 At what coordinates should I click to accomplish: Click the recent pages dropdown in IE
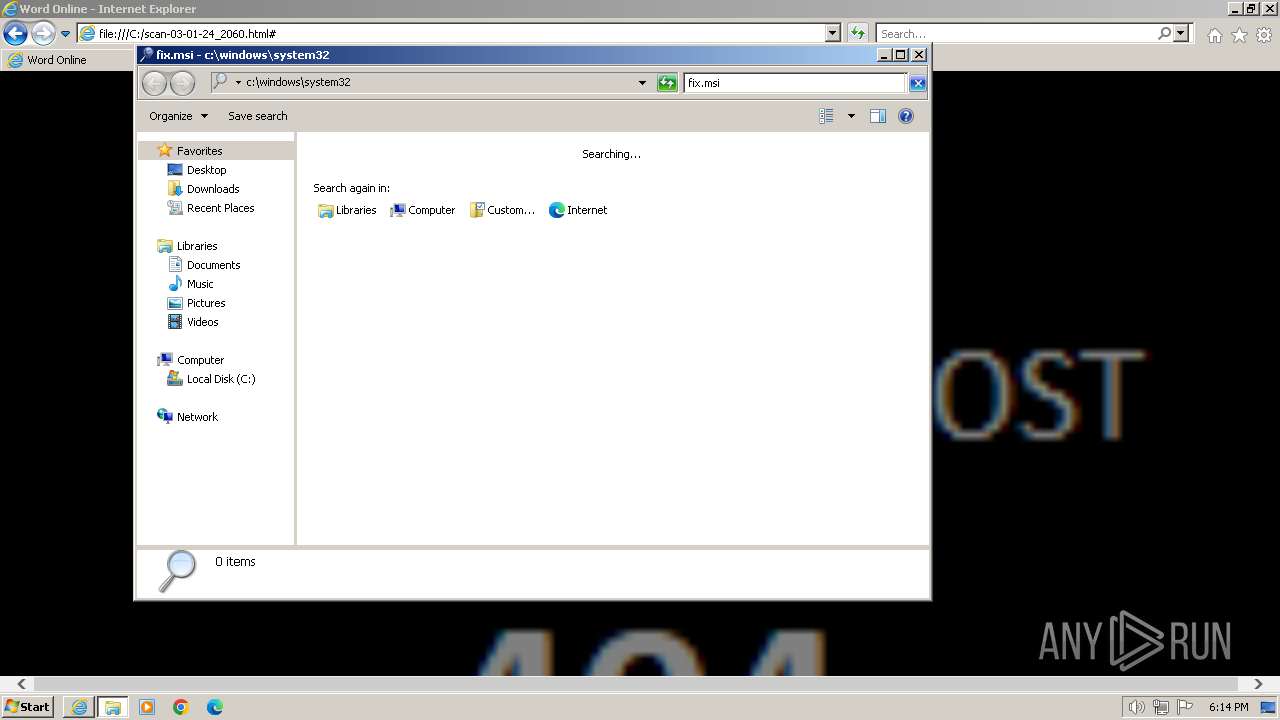[66, 34]
